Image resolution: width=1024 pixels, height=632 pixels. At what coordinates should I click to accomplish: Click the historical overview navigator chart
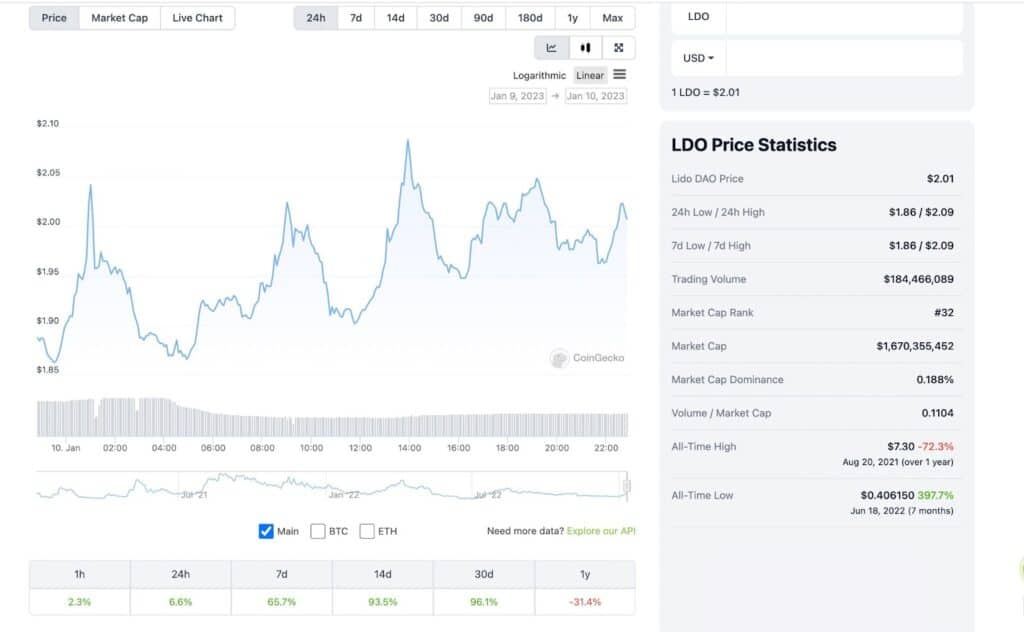(x=332, y=486)
